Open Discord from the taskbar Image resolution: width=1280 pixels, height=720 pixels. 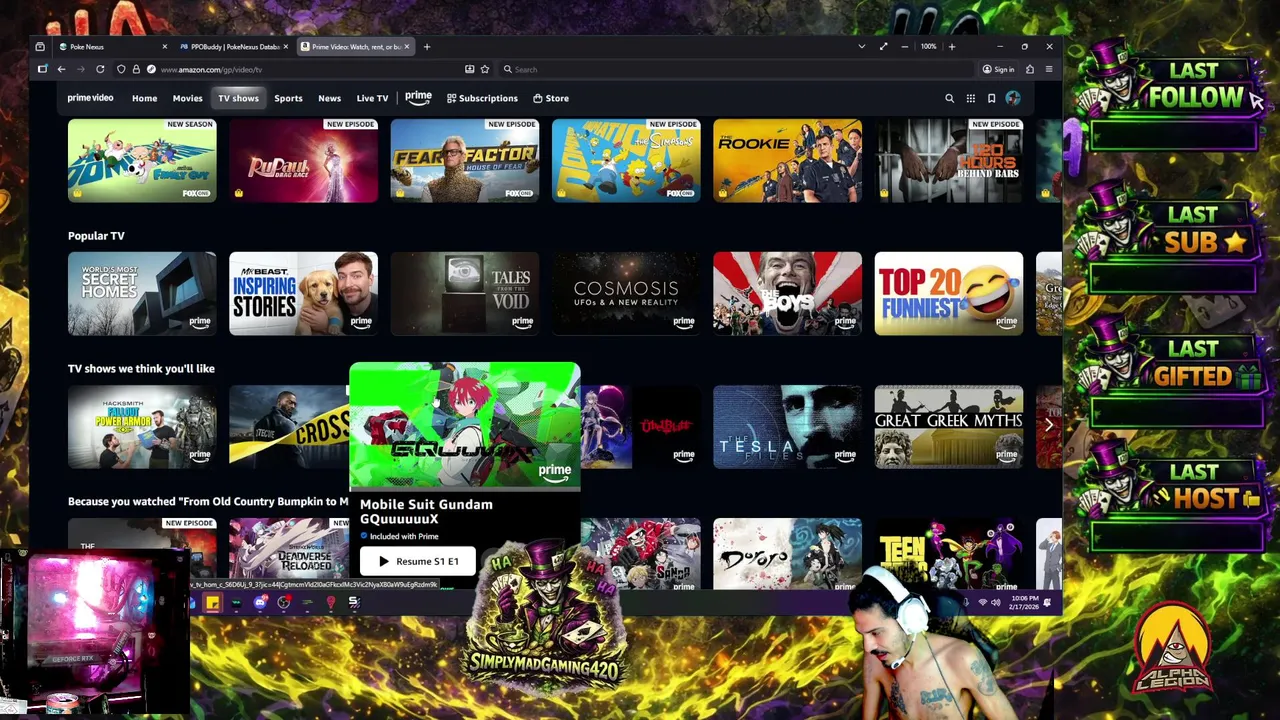260,602
